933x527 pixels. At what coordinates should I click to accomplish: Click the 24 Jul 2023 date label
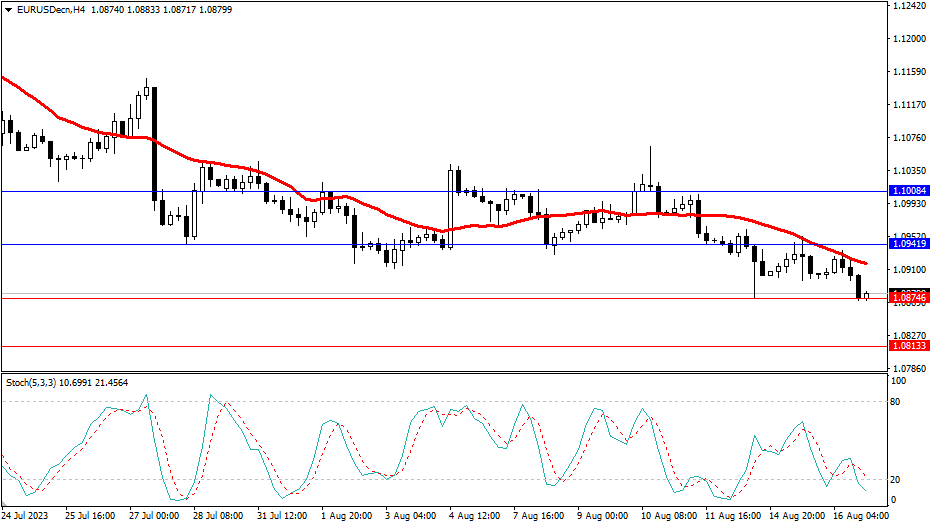(25, 516)
